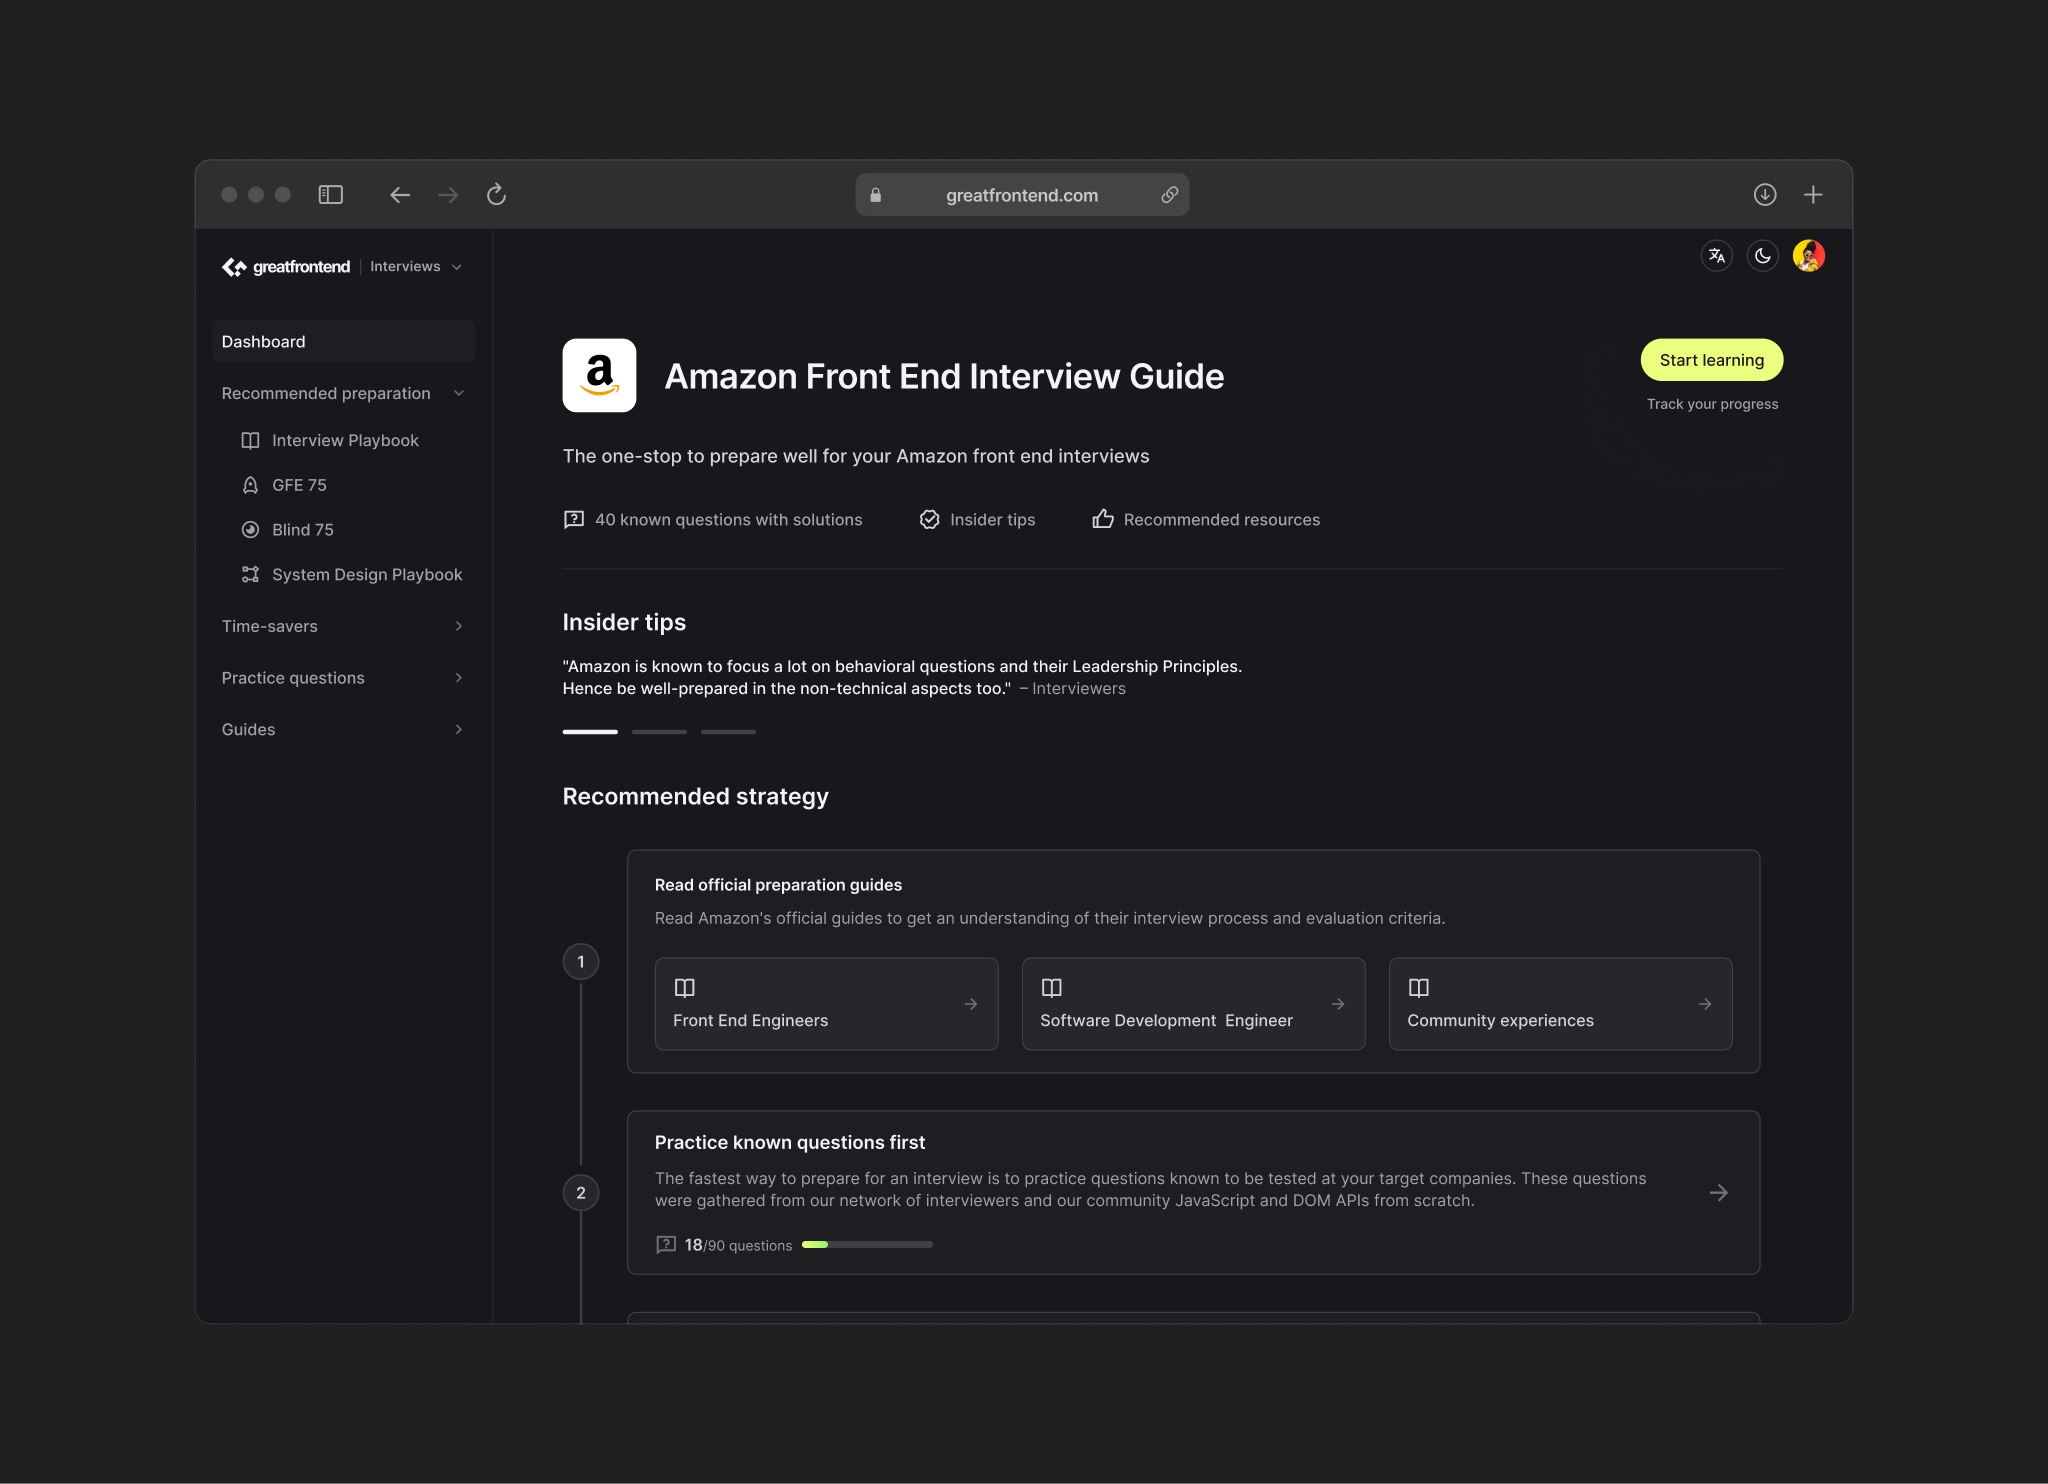Click the Amazon logo thumbnail
This screenshot has height=1484, width=2048.
click(599, 376)
